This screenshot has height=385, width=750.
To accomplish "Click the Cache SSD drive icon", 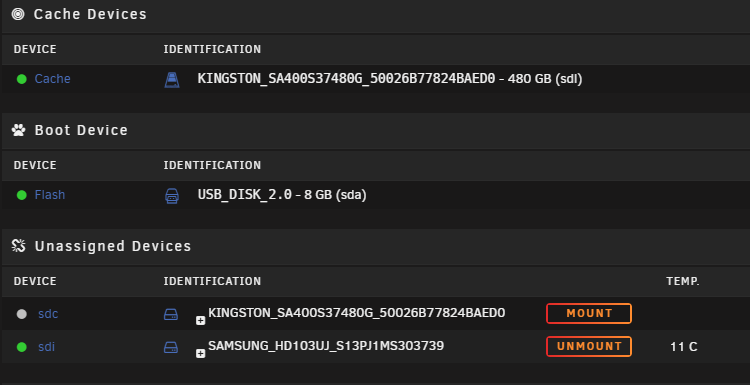I will point(172,79).
